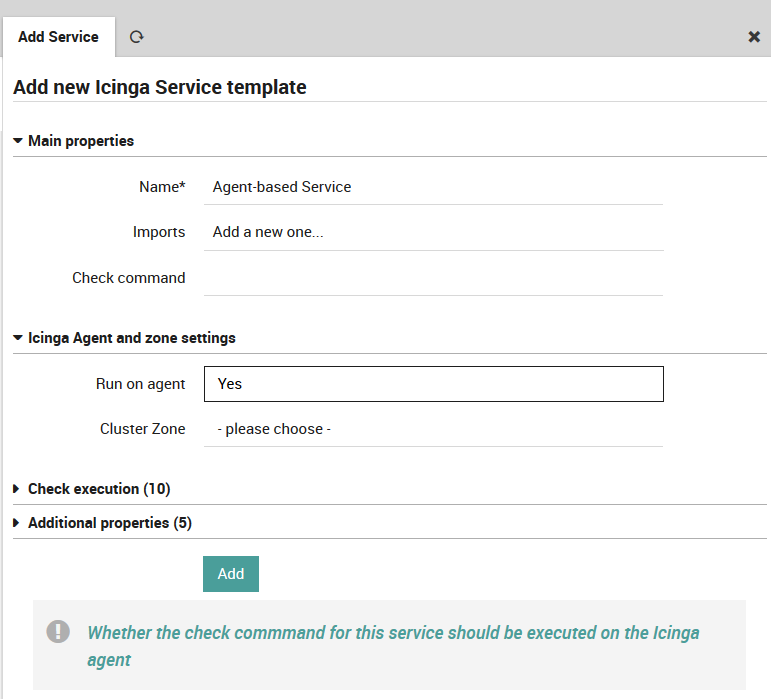Click the Imports 'Add a new one...' field
The height and width of the screenshot is (699, 771).
433,232
